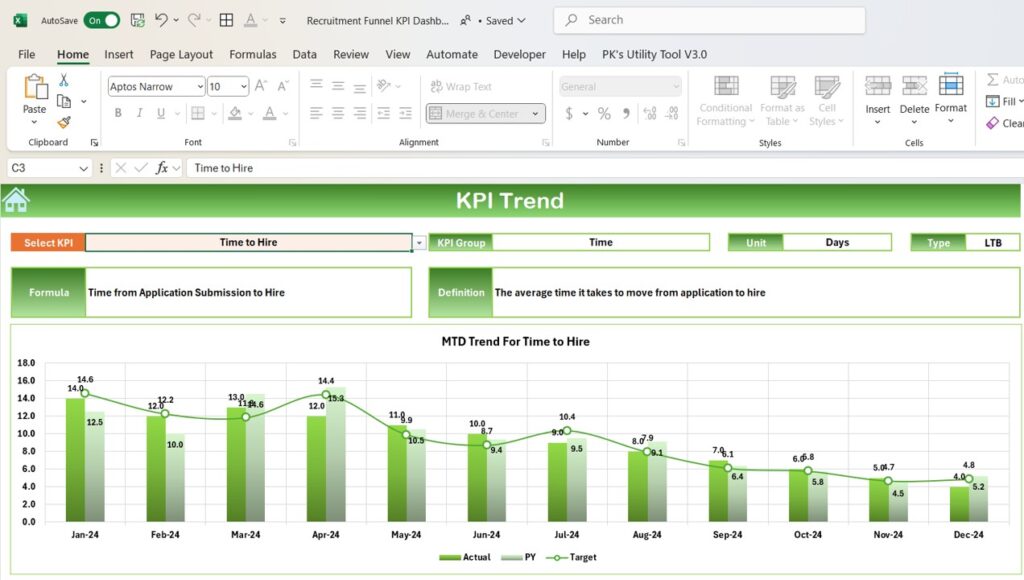Image resolution: width=1024 pixels, height=580 pixels.
Task: Apply Percent Style
Action: click(604, 114)
